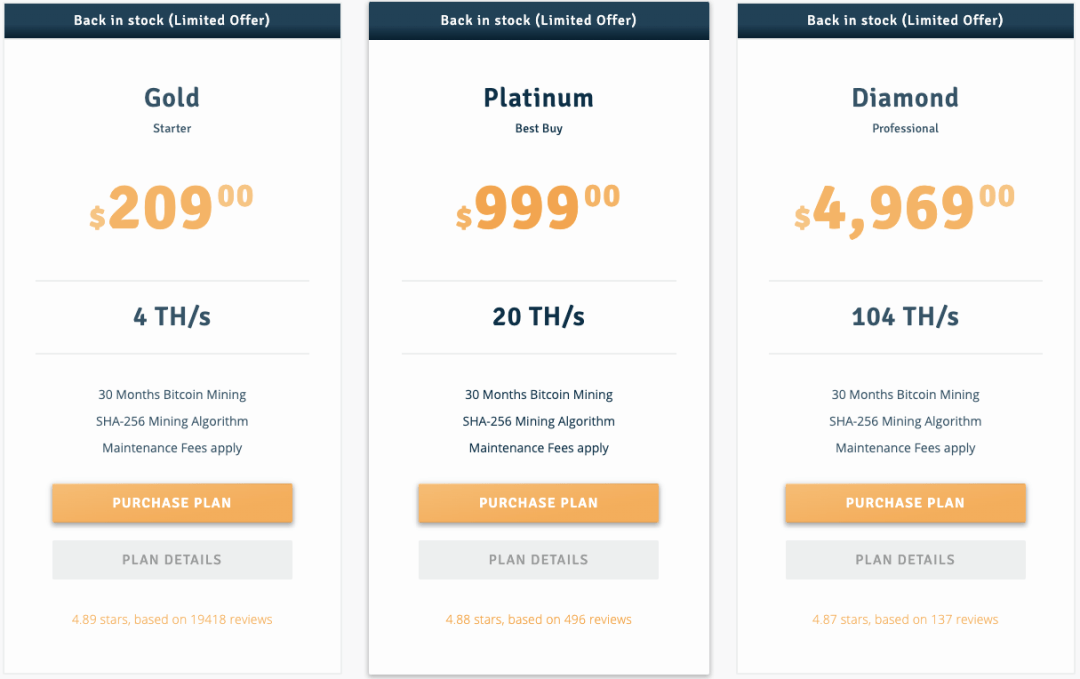Click Gold's Back in stock banner

click(172, 20)
